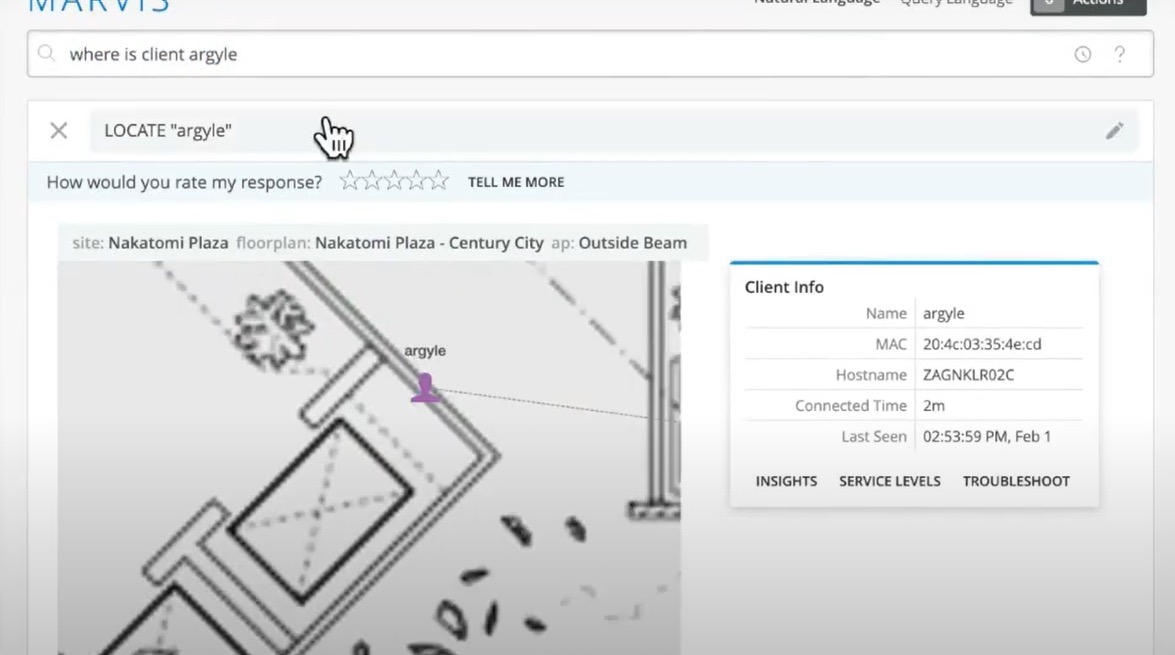Image resolution: width=1175 pixels, height=655 pixels.
Task: Click the TELL ME MORE link
Action: (x=516, y=182)
